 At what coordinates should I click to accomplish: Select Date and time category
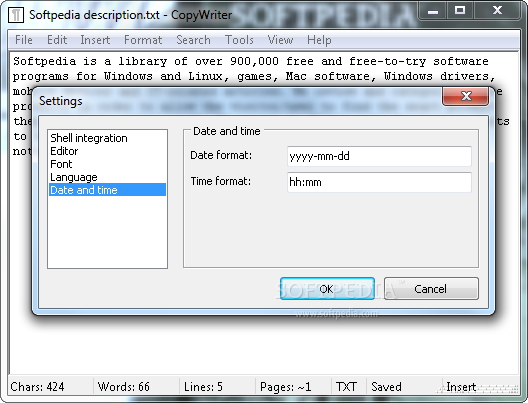point(107,190)
